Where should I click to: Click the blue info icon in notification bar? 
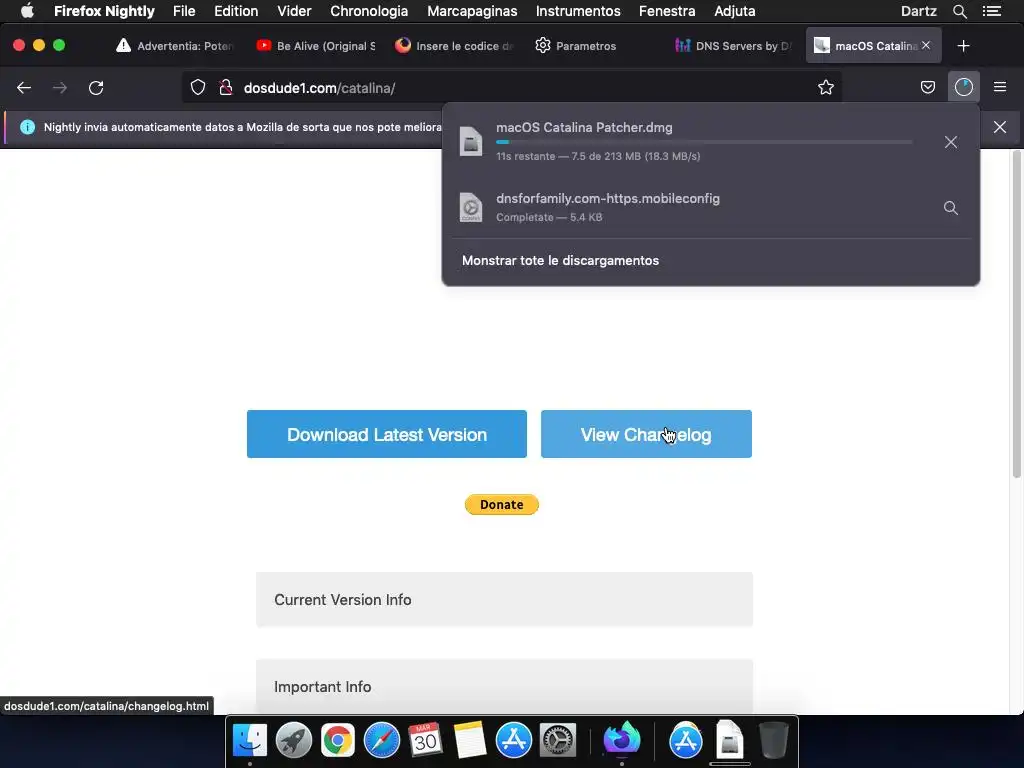click(27, 127)
